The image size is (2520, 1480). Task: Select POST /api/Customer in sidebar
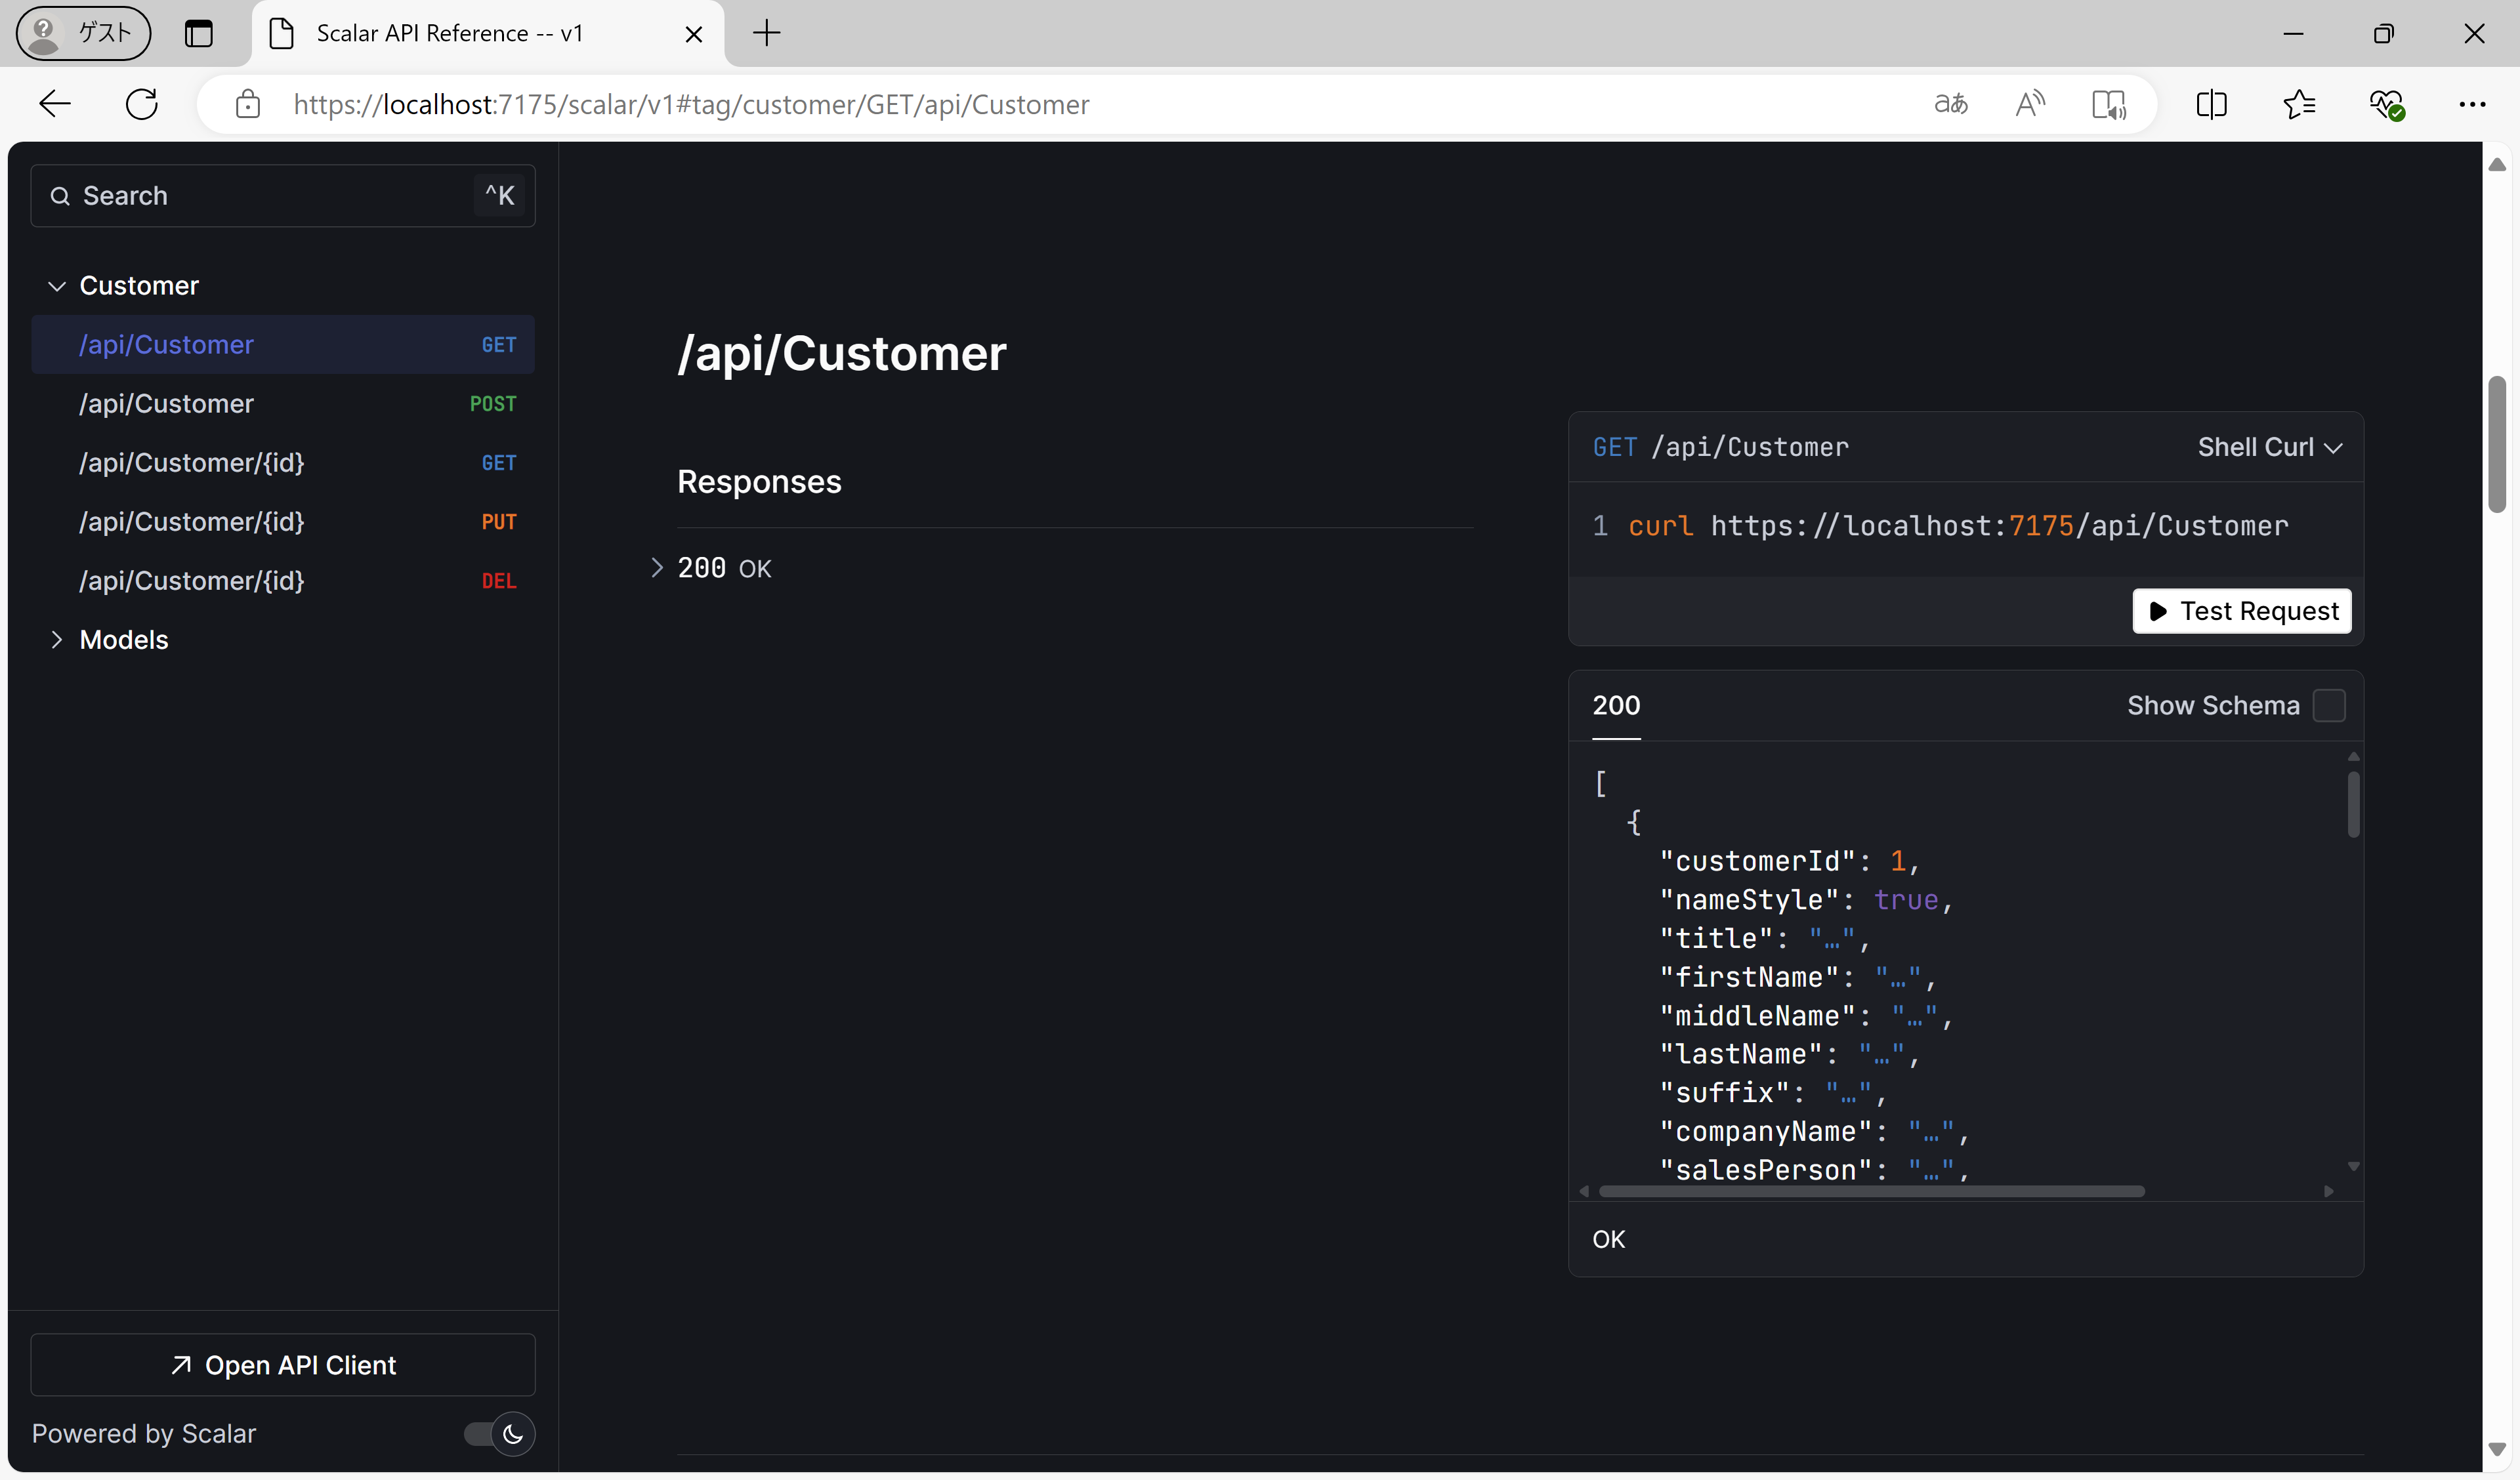(283, 404)
